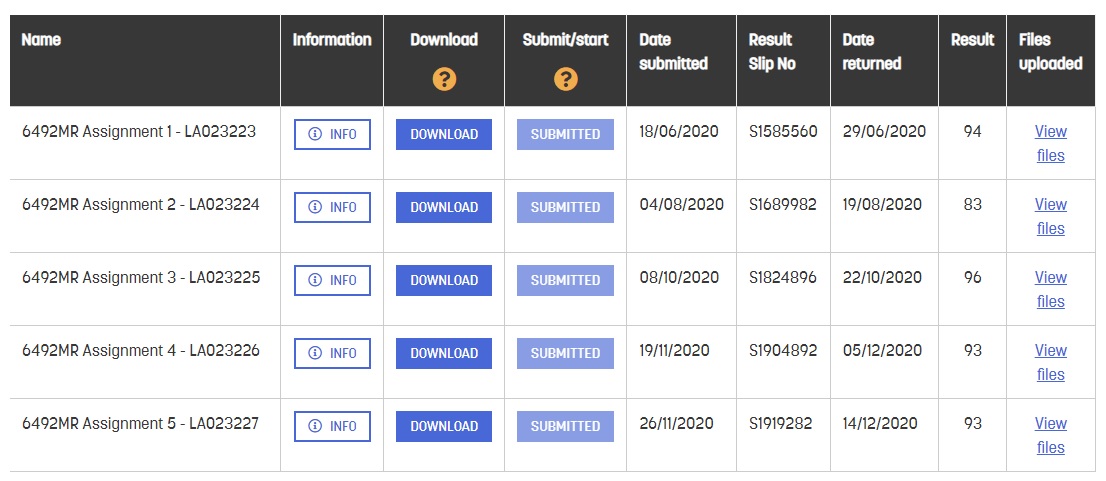Screen dimensions: 1106x481
Task: Click SUBMITTED button for Assignment 5
Action: point(565,427)
